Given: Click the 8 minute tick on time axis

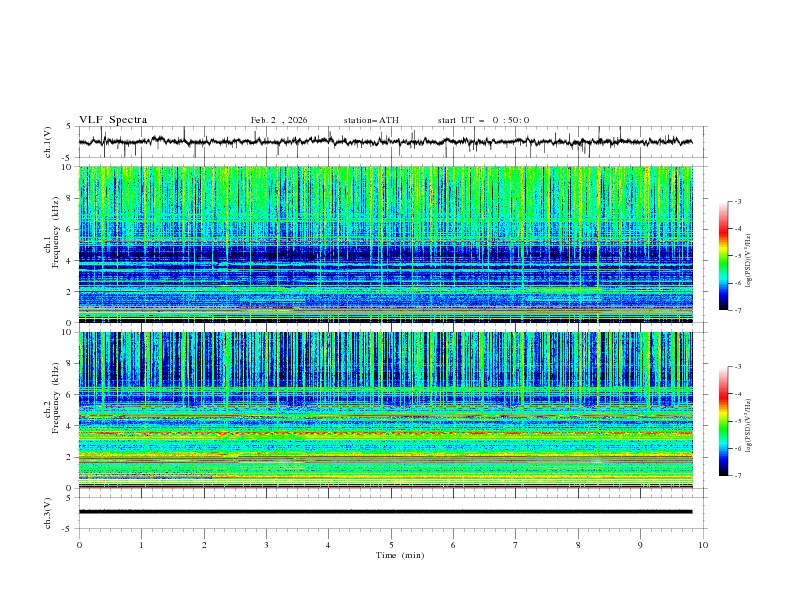Looking at the screenshot, I should pyautogui.click(x=578, y=545).
